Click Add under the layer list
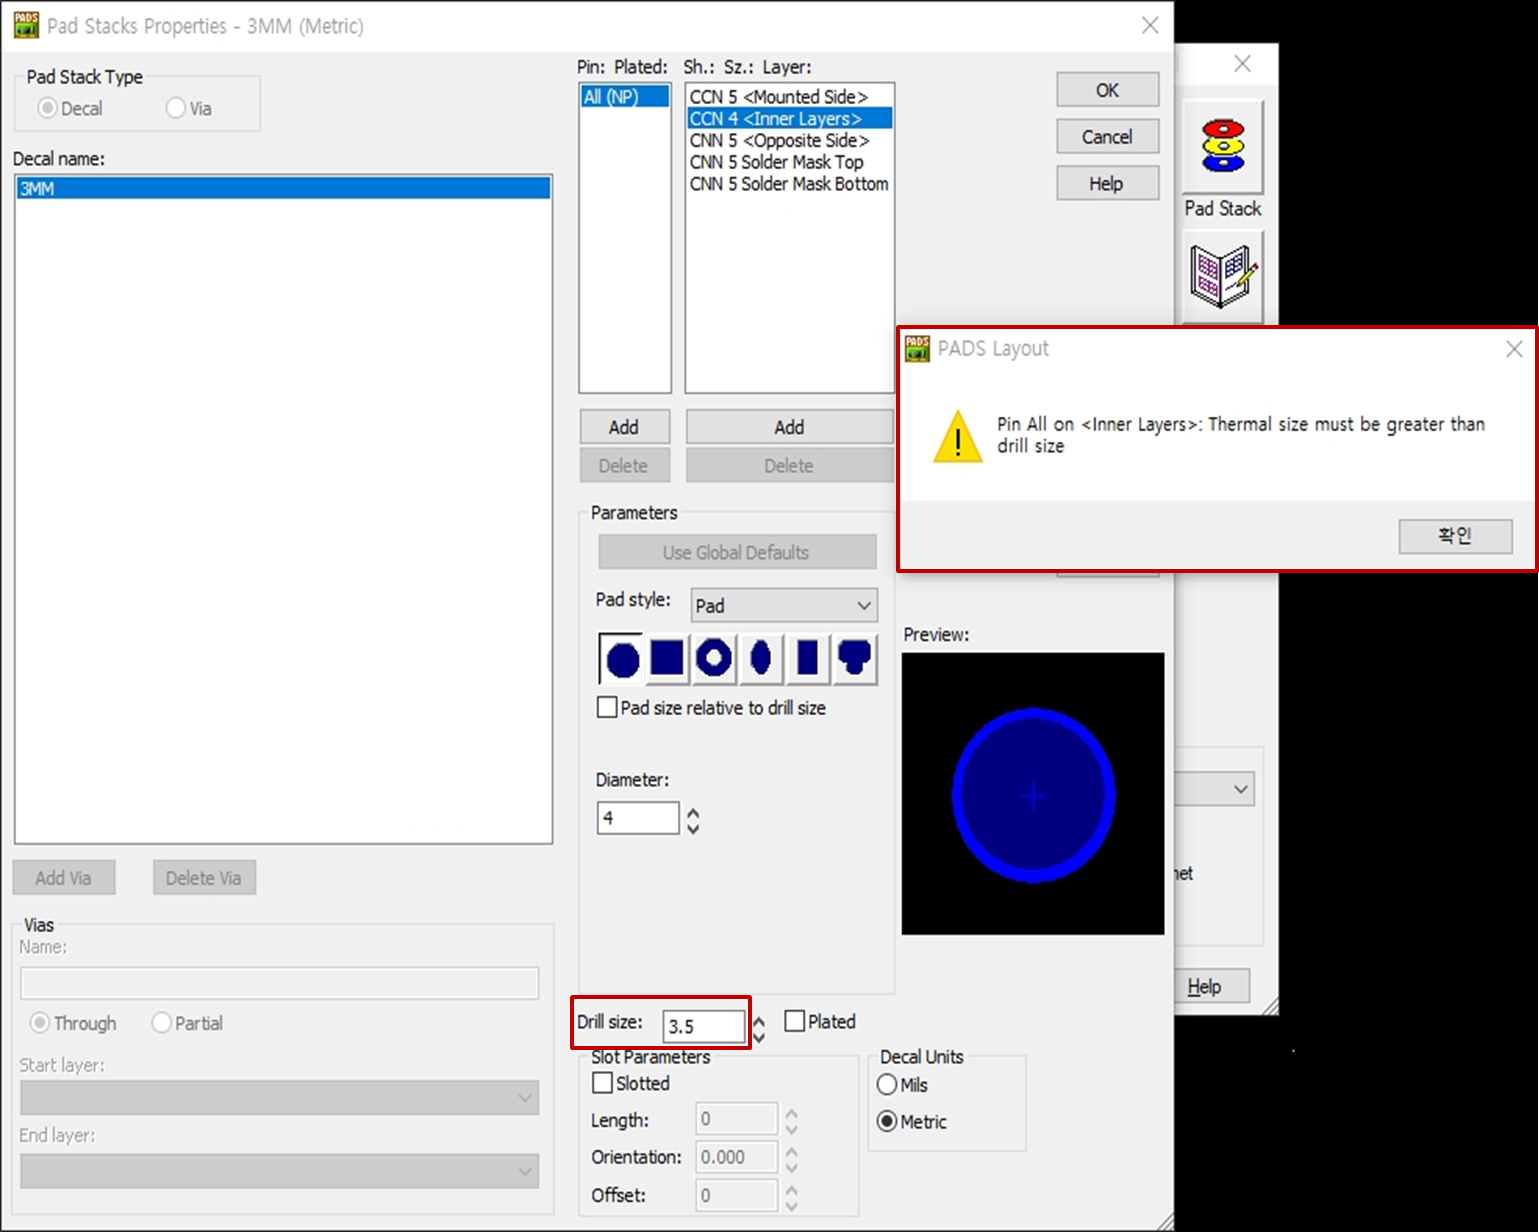The width and height of the screenshot is (1539, 1232). [789, 427]
